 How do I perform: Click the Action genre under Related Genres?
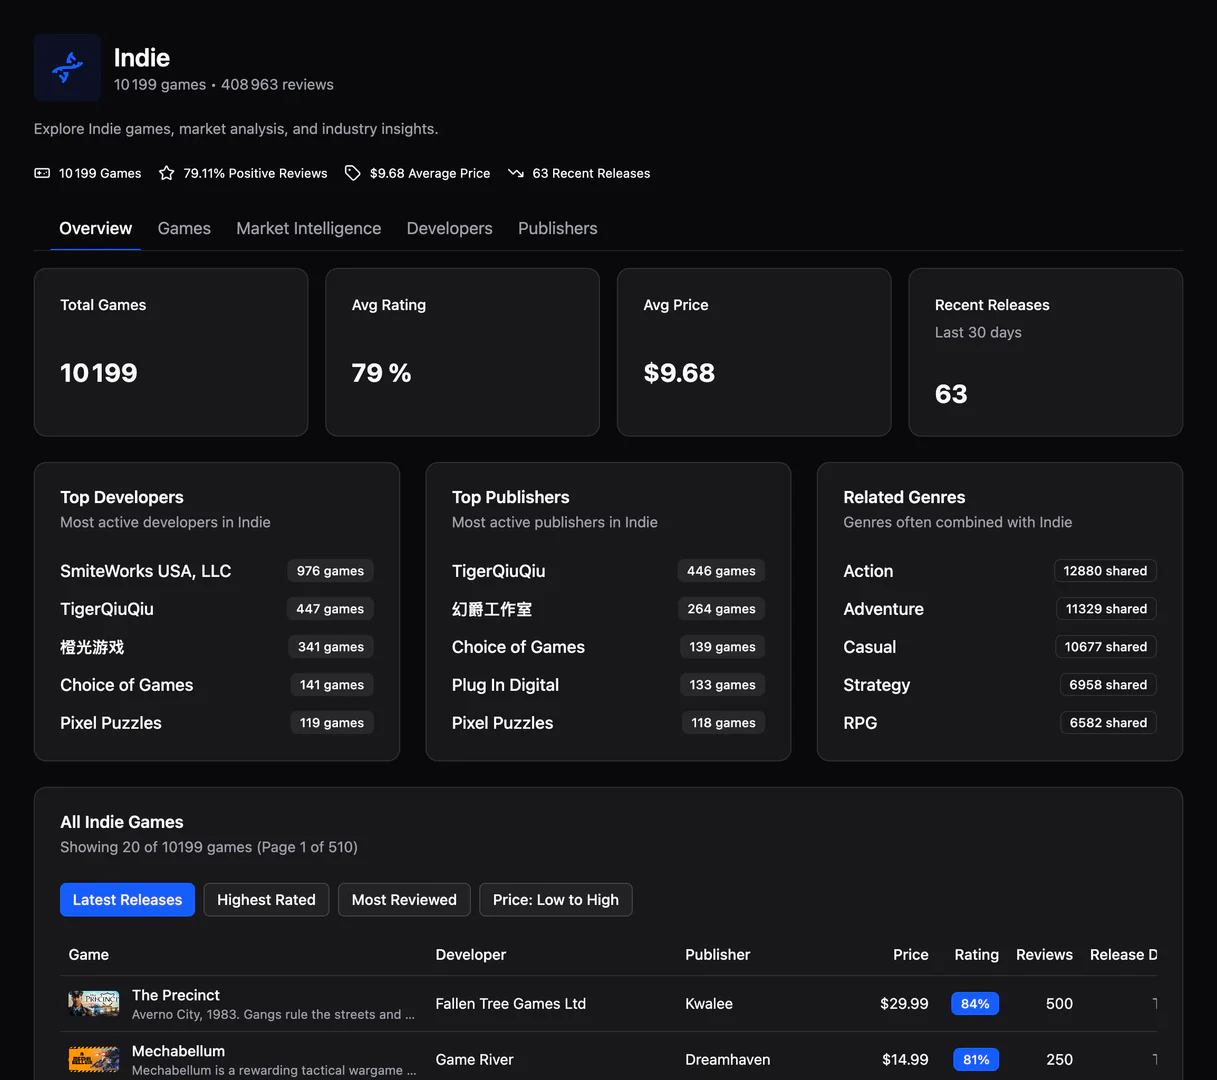(867, 570)
